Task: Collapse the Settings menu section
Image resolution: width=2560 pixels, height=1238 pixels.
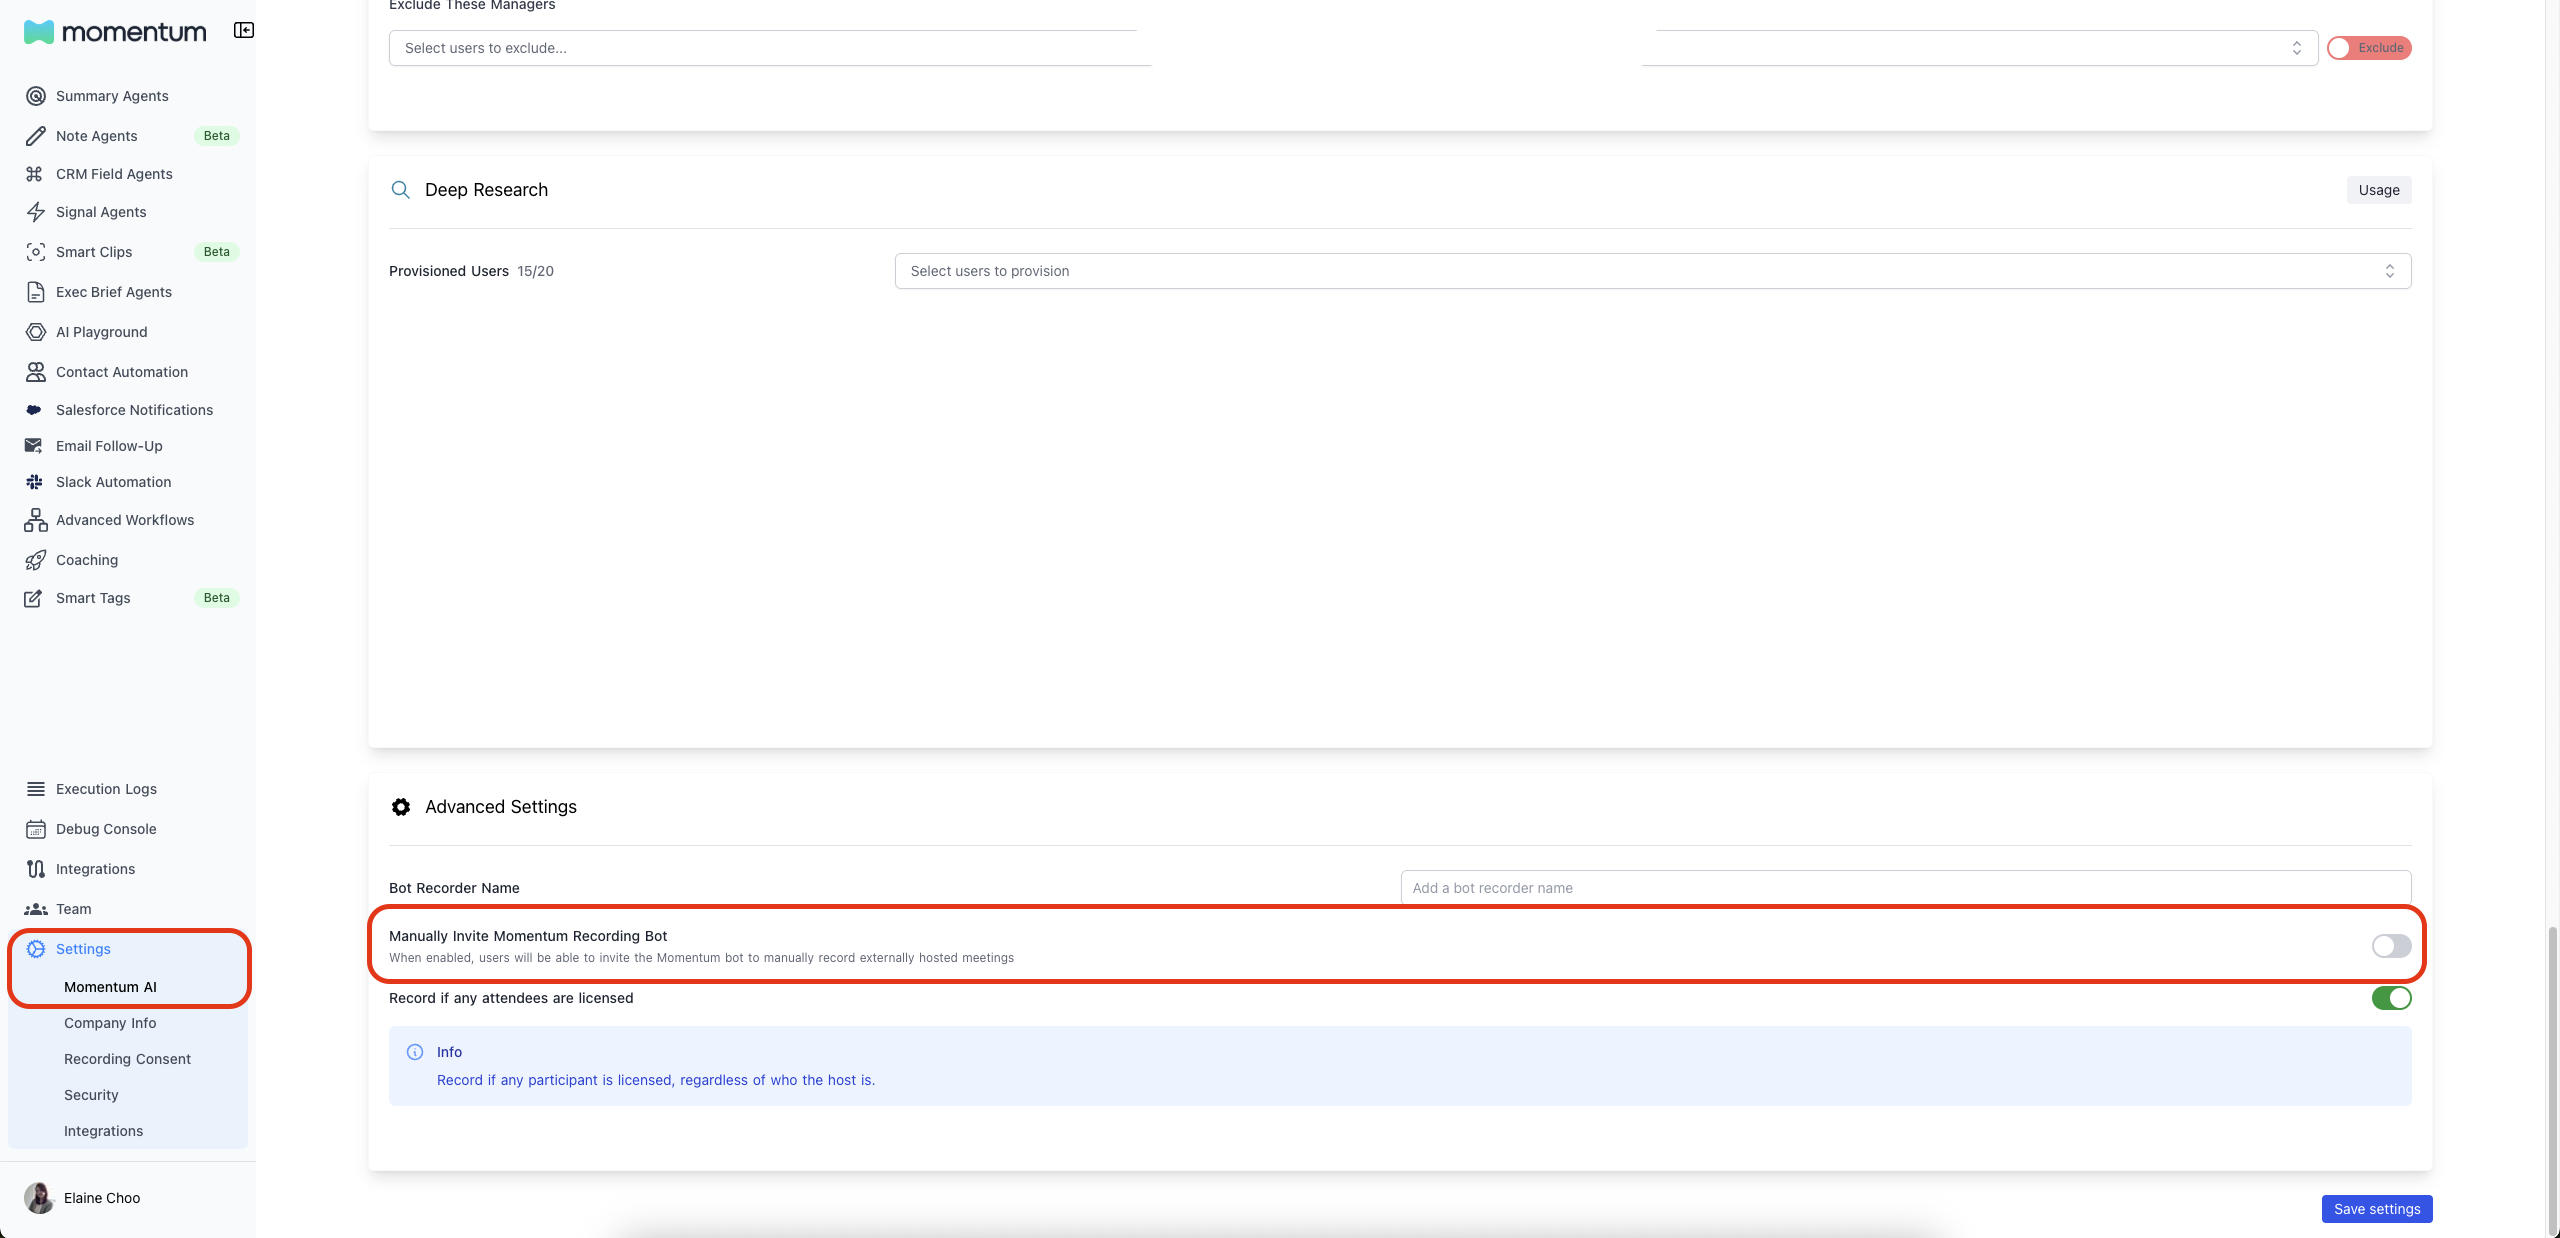Action: click(84, 949)
